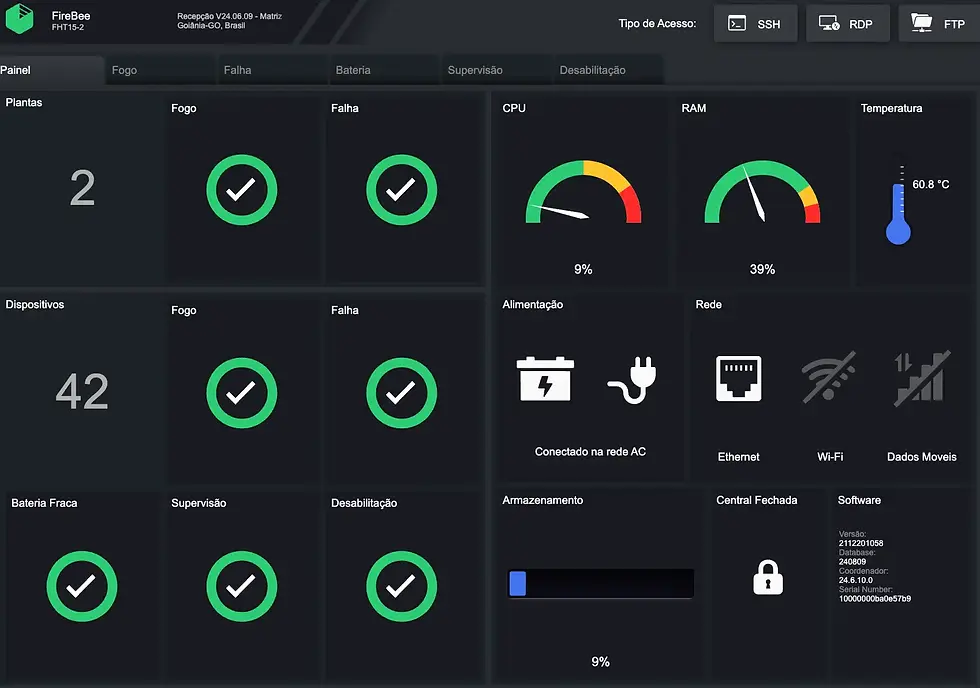Click the thermometer temperature icon
Screen dimensions: 980x688
898,206
